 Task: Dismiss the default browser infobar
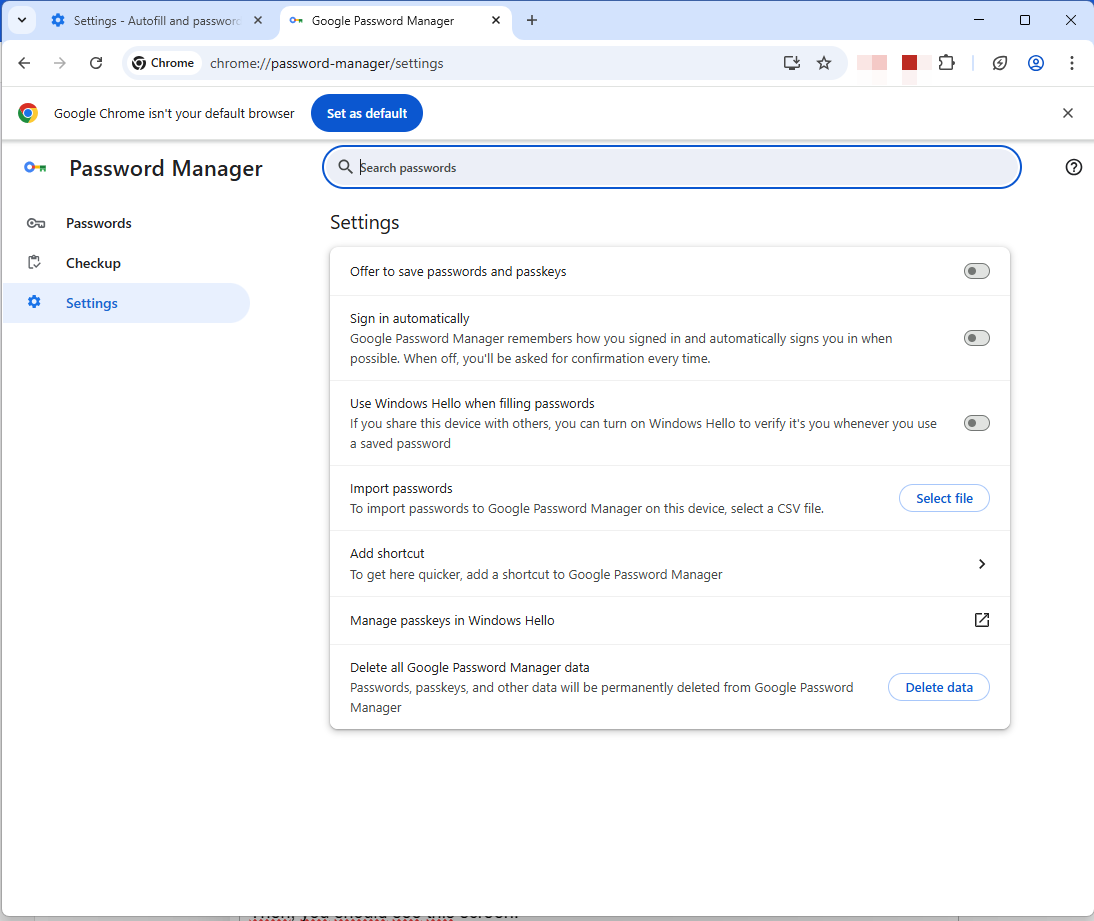point(1067,113)
